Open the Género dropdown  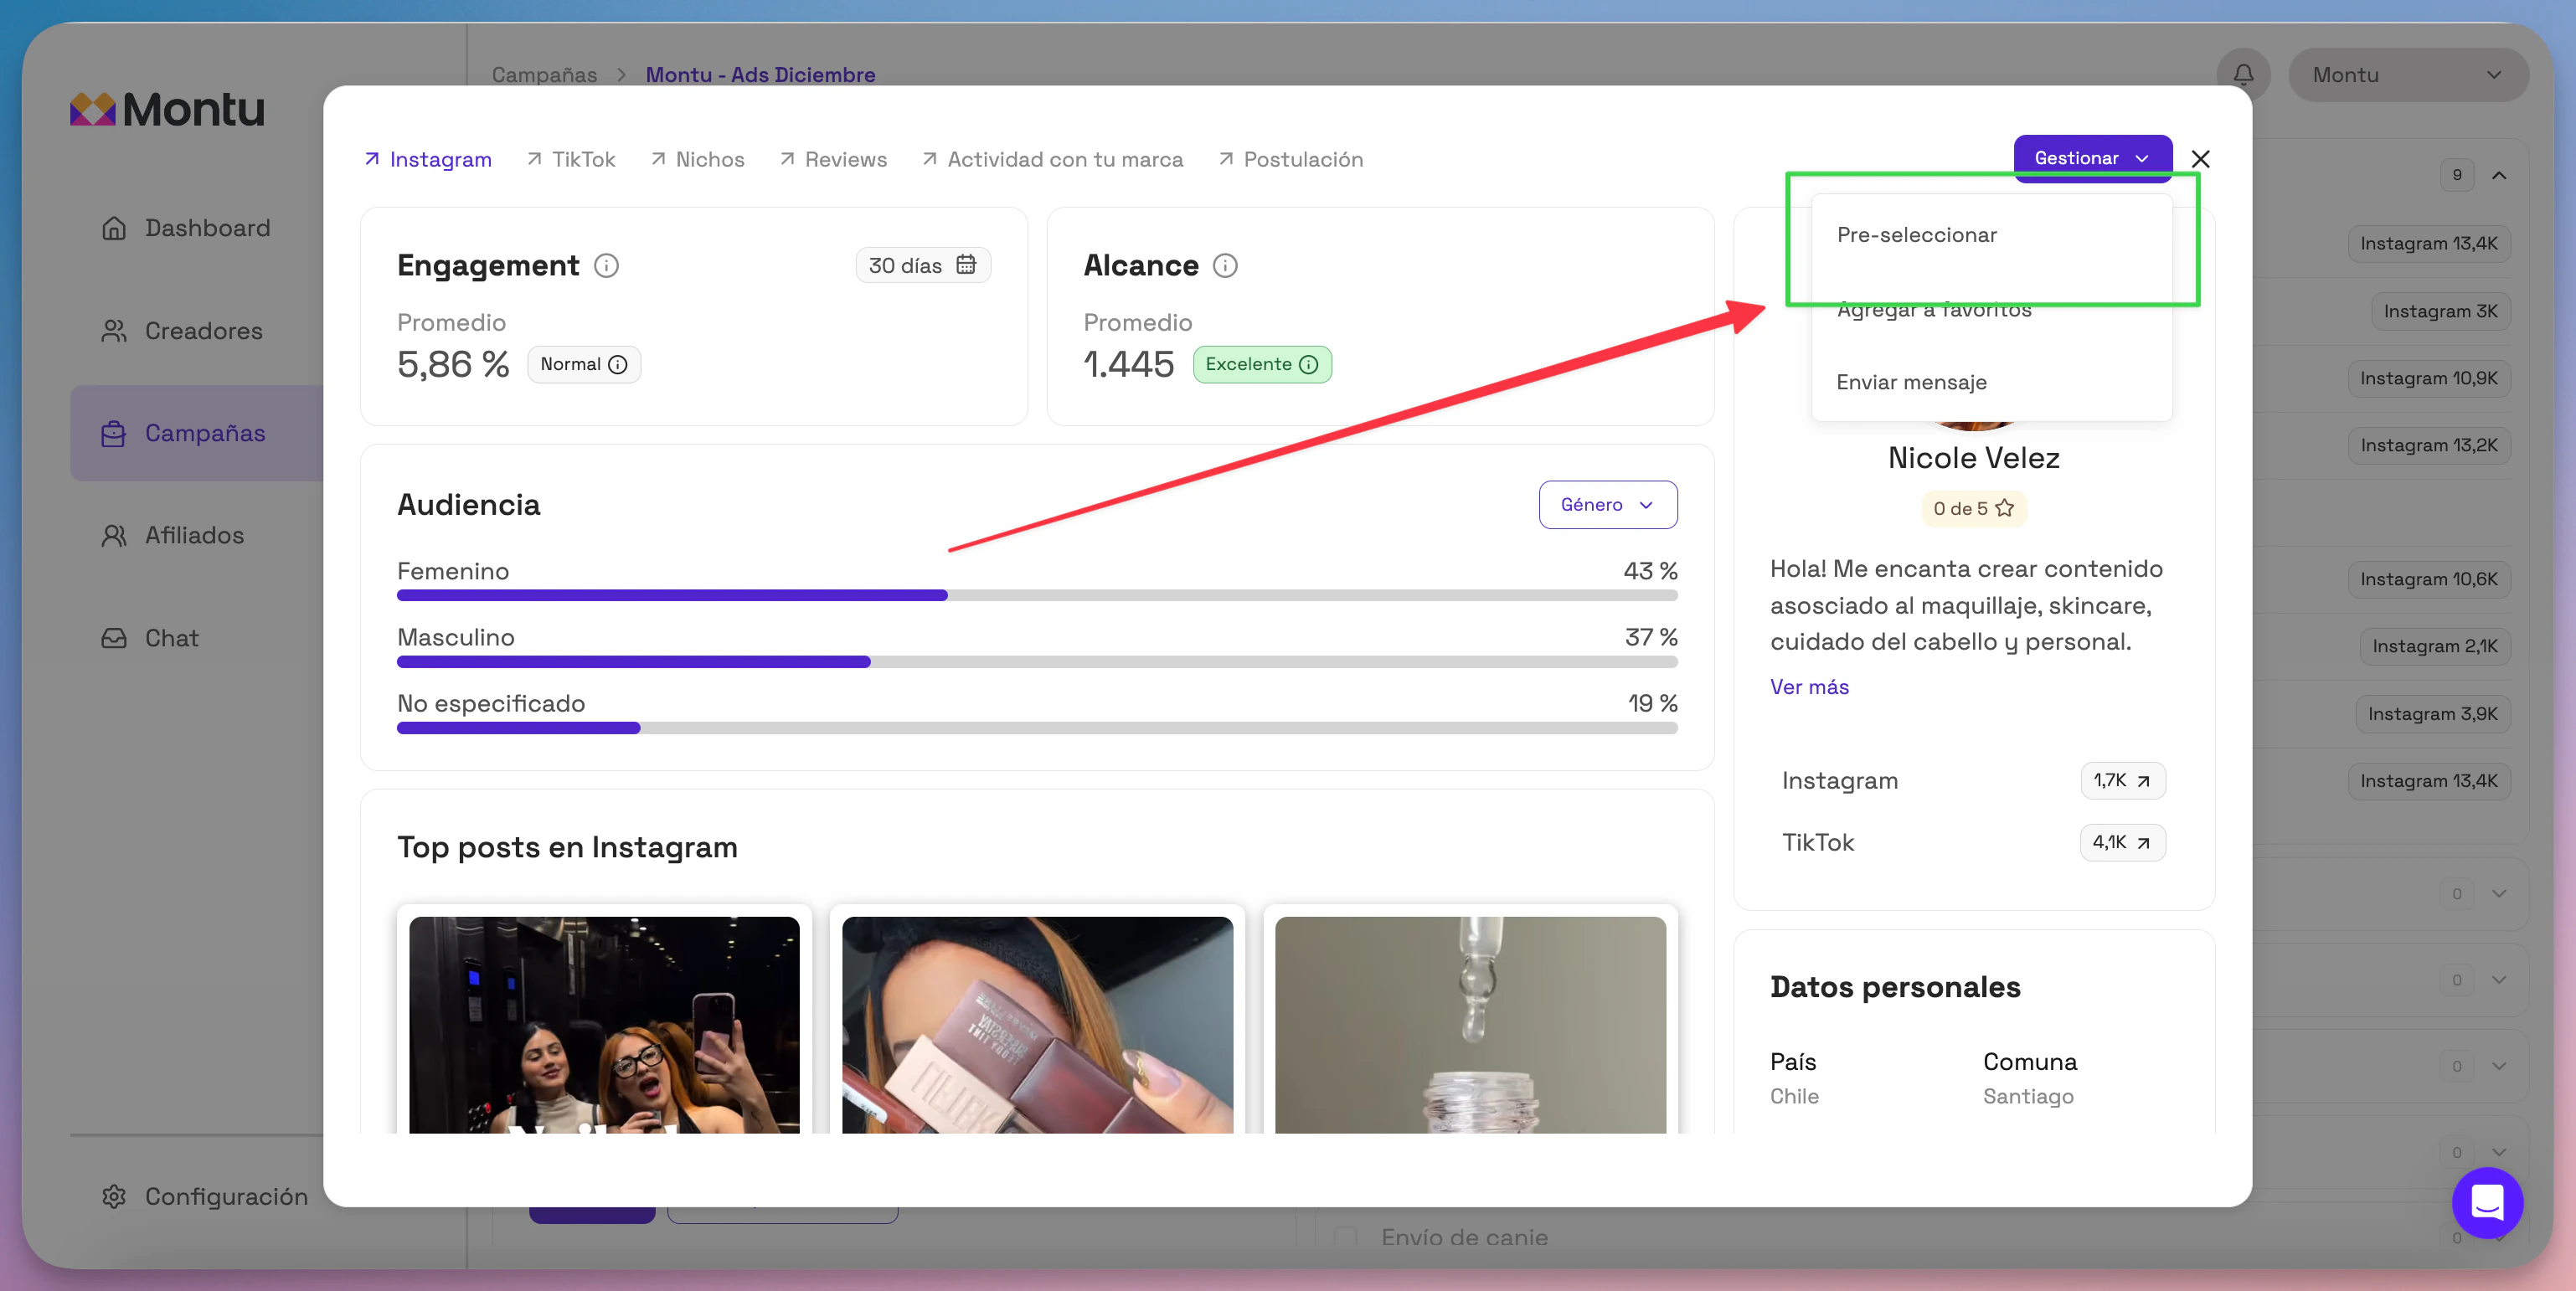coord(1607,505)
